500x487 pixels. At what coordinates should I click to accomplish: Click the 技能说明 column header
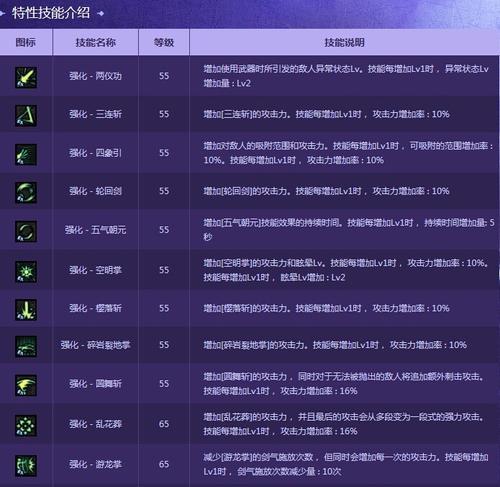(x=344, y=42)
